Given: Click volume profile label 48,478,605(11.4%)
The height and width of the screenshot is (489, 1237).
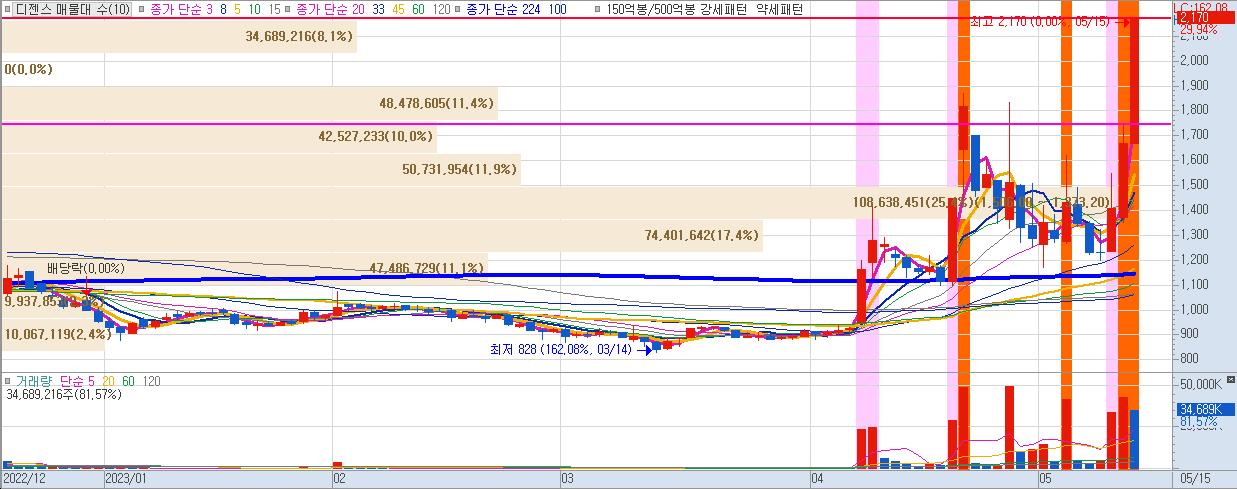Looking at the screenshot, I should [x=438, y=102].
